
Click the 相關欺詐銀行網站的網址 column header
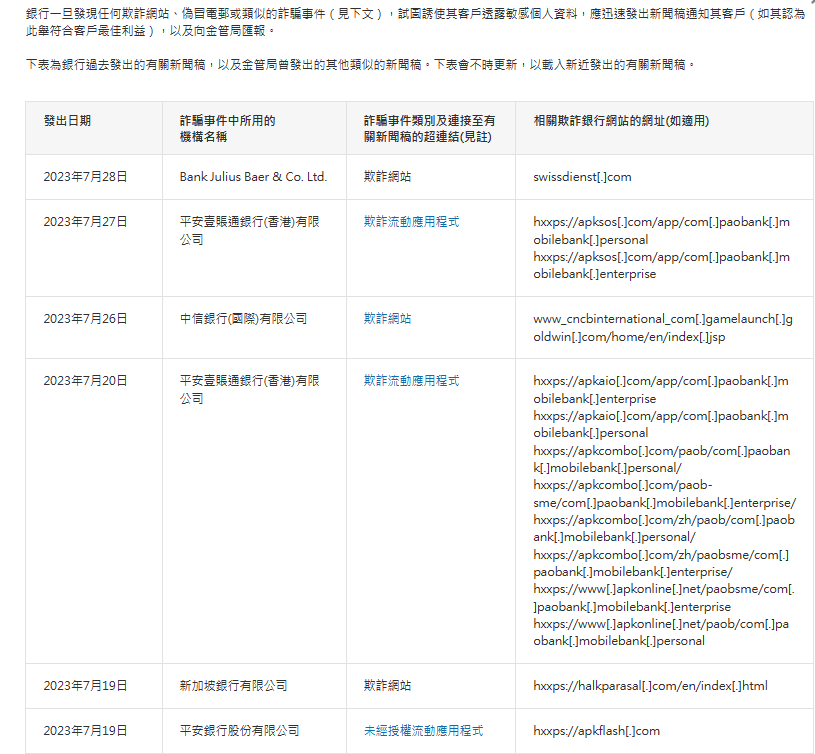tap(621, 120)
